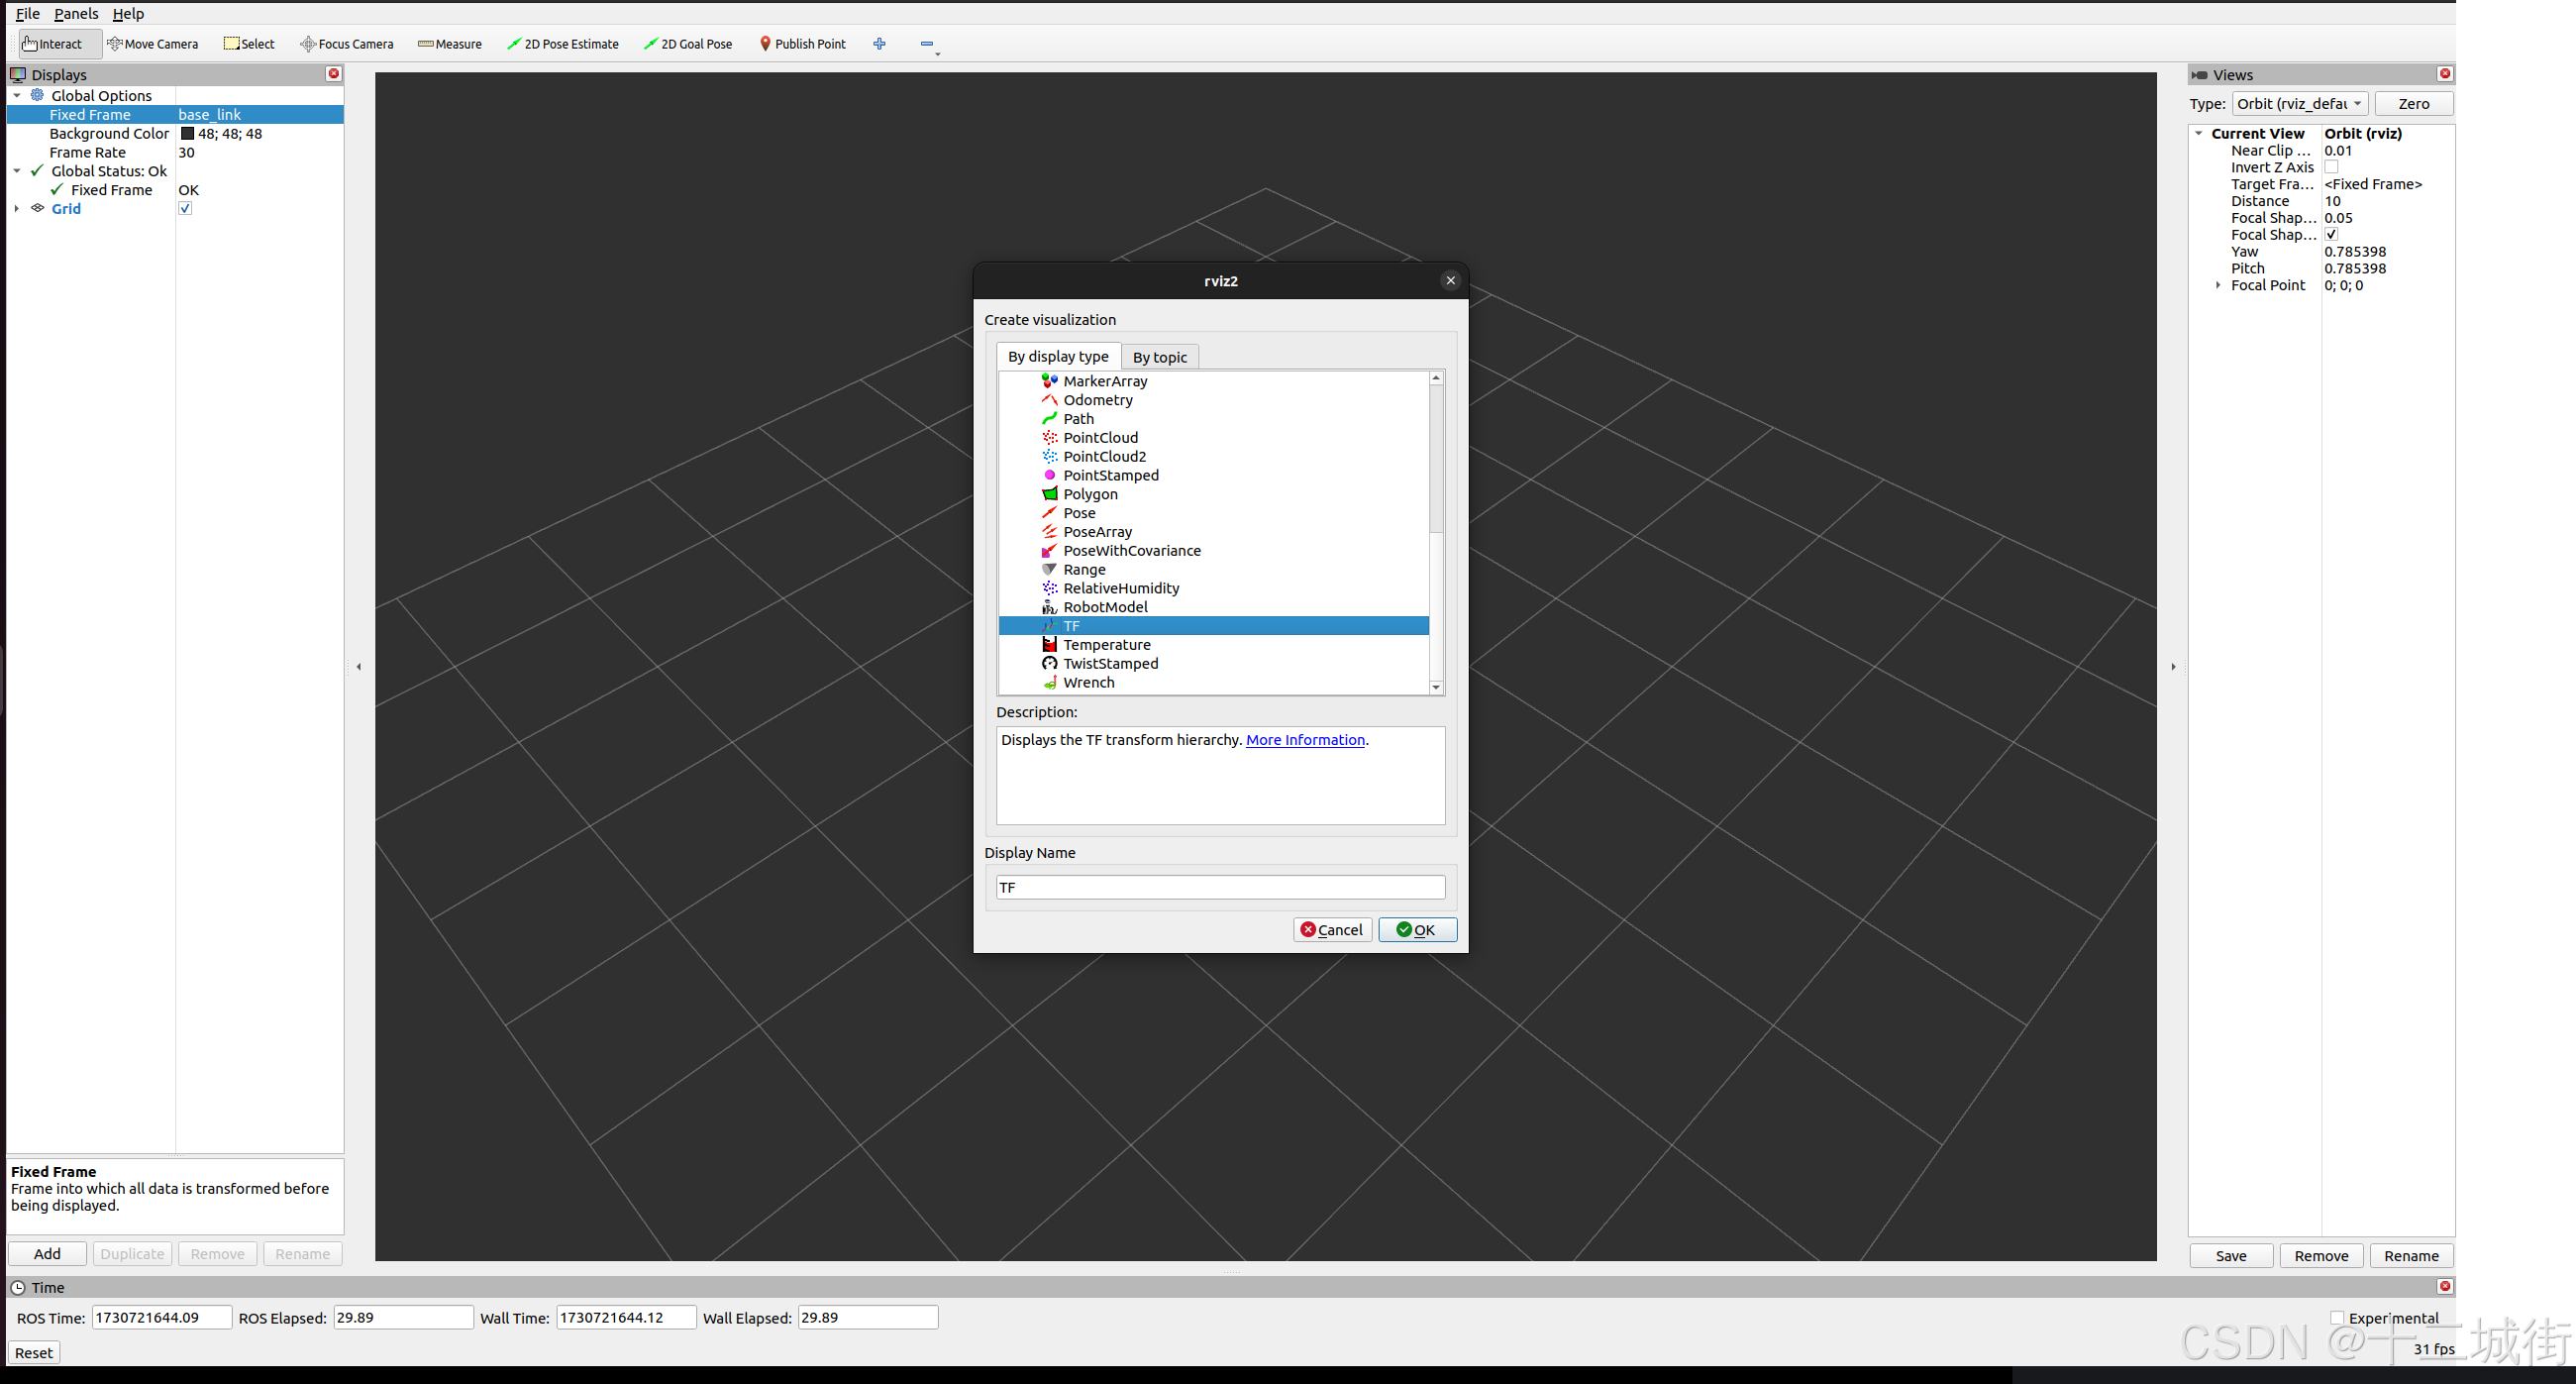Select the Interact tool

(52, 43)
